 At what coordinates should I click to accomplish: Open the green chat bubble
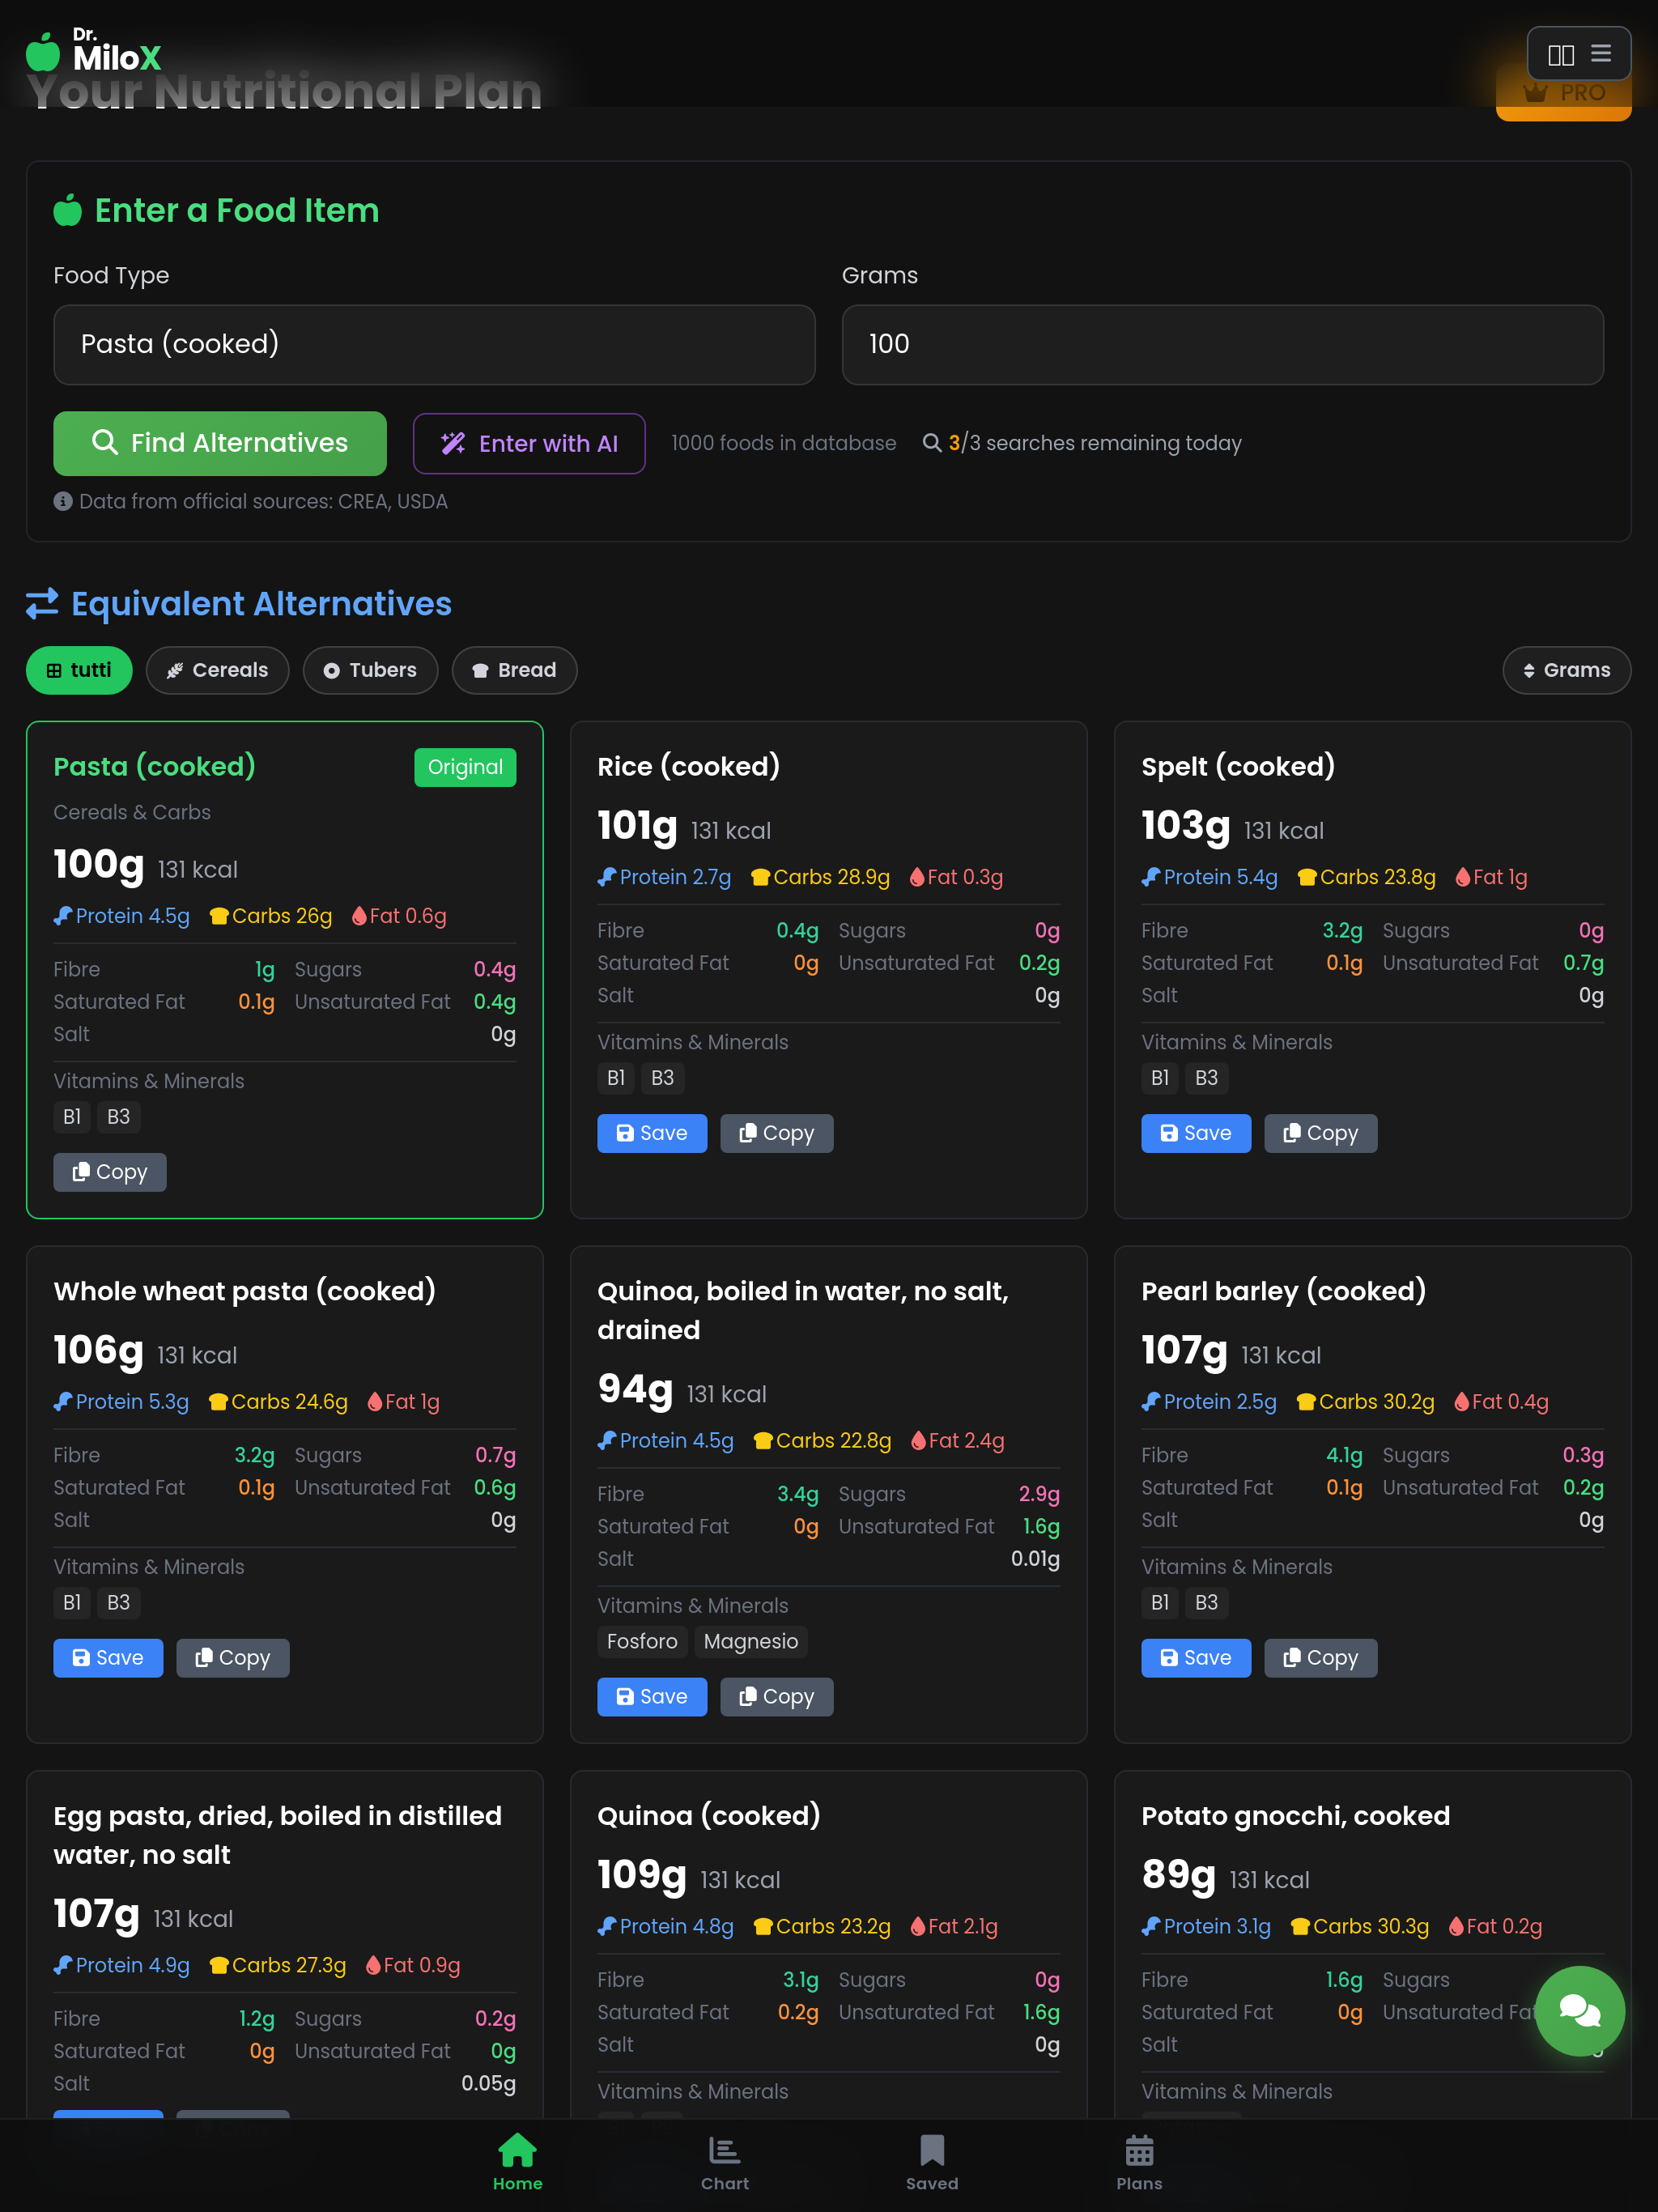click(1579, 2010)
